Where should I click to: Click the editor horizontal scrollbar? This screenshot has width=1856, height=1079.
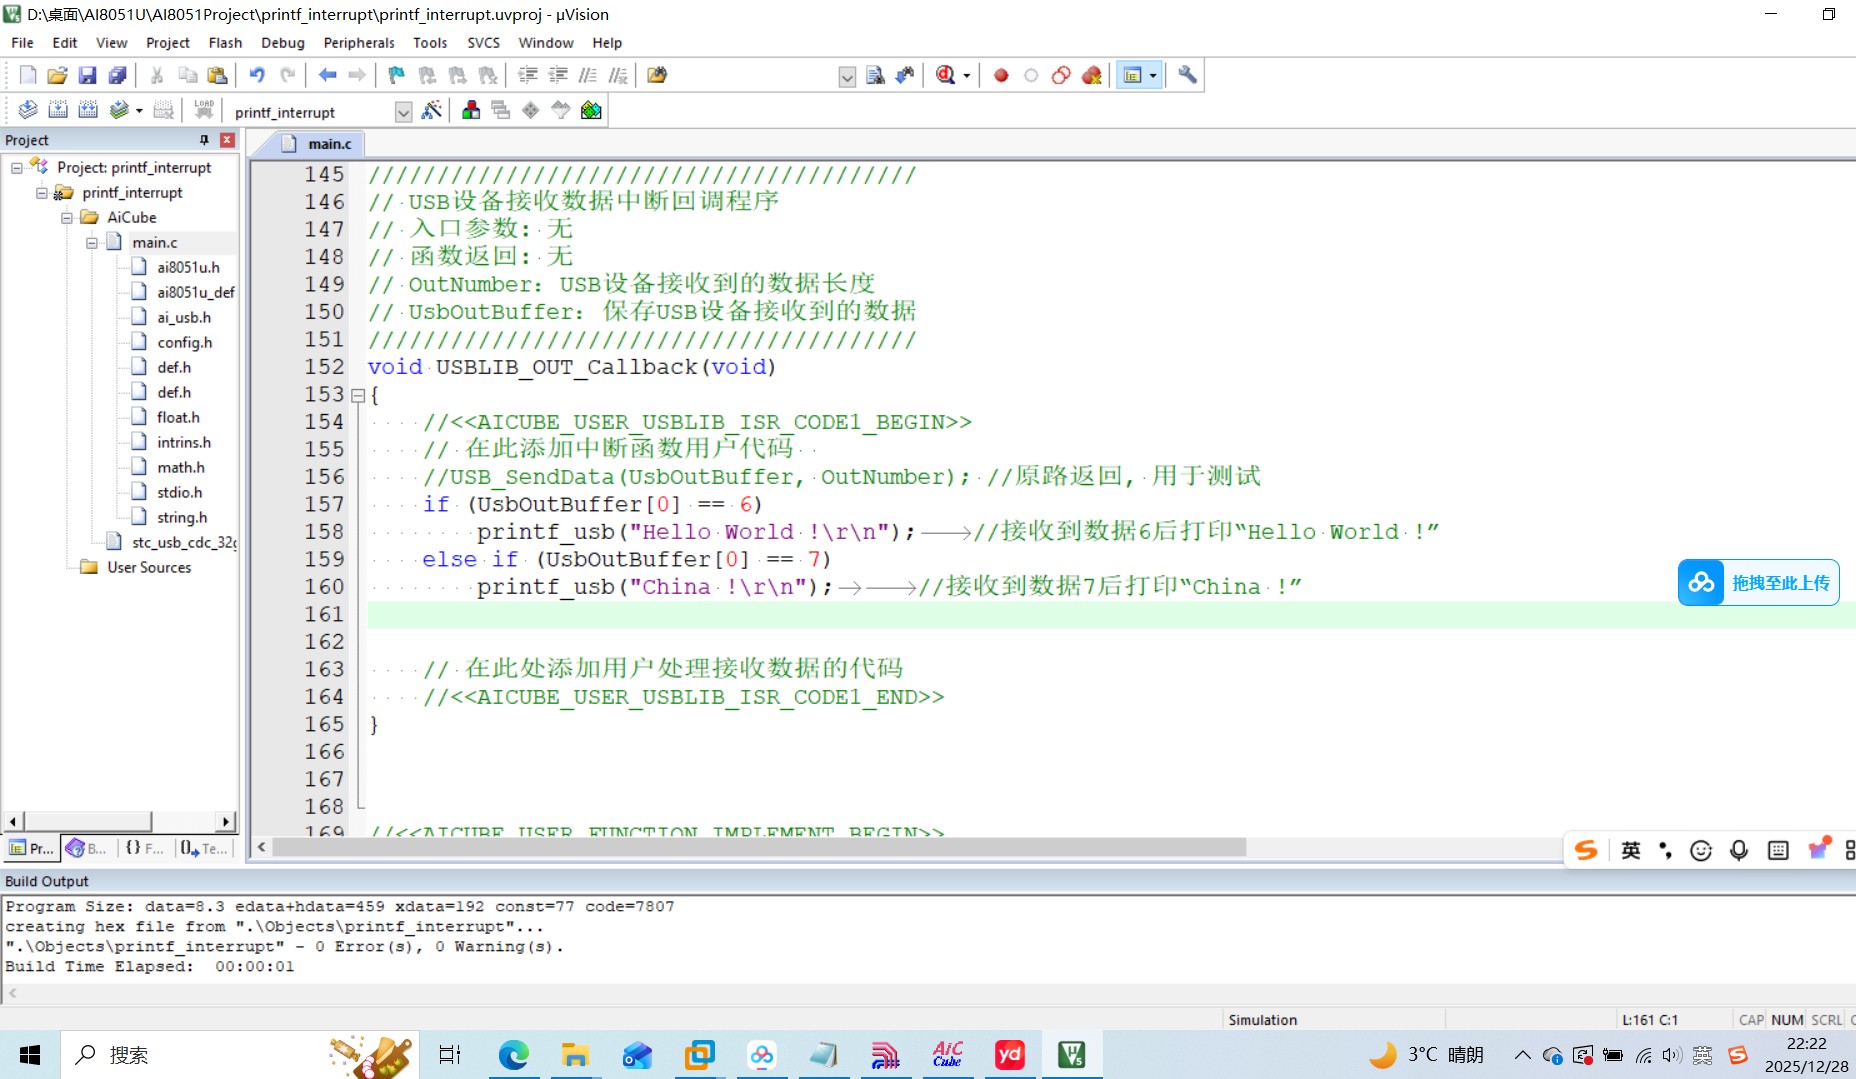[x=760, y=848]
